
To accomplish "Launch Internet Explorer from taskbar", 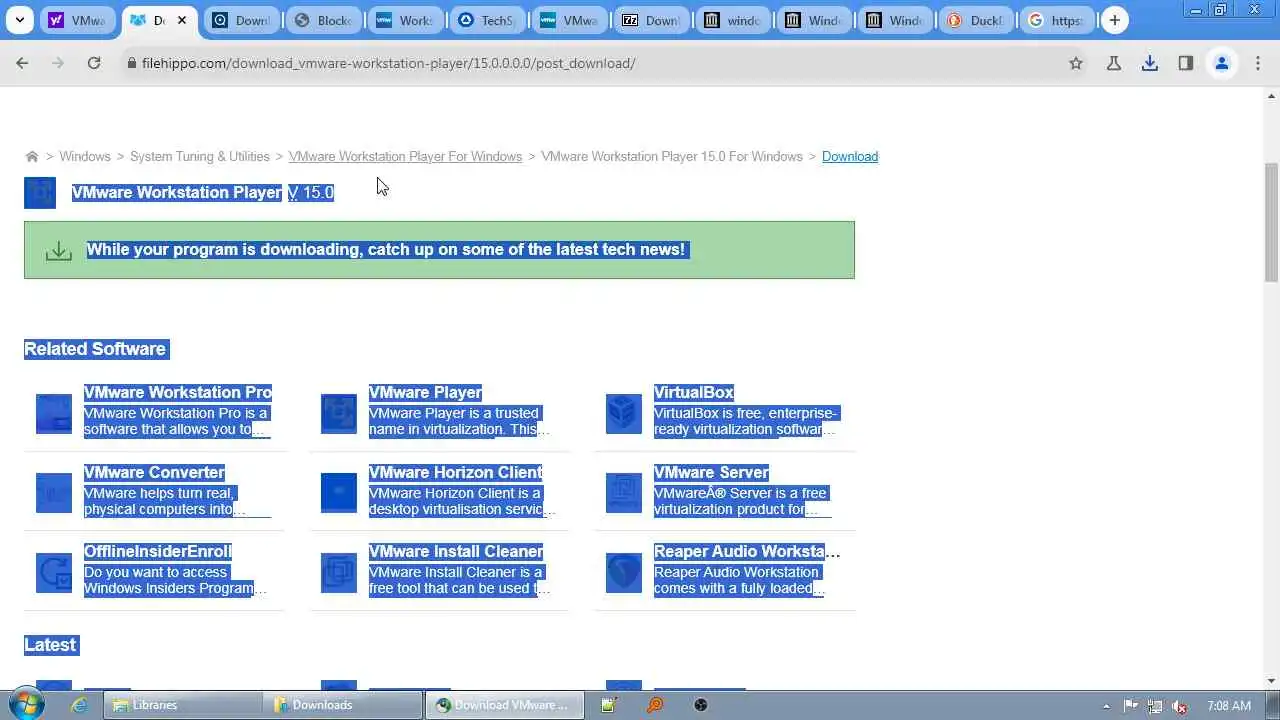I will point(79,705).
